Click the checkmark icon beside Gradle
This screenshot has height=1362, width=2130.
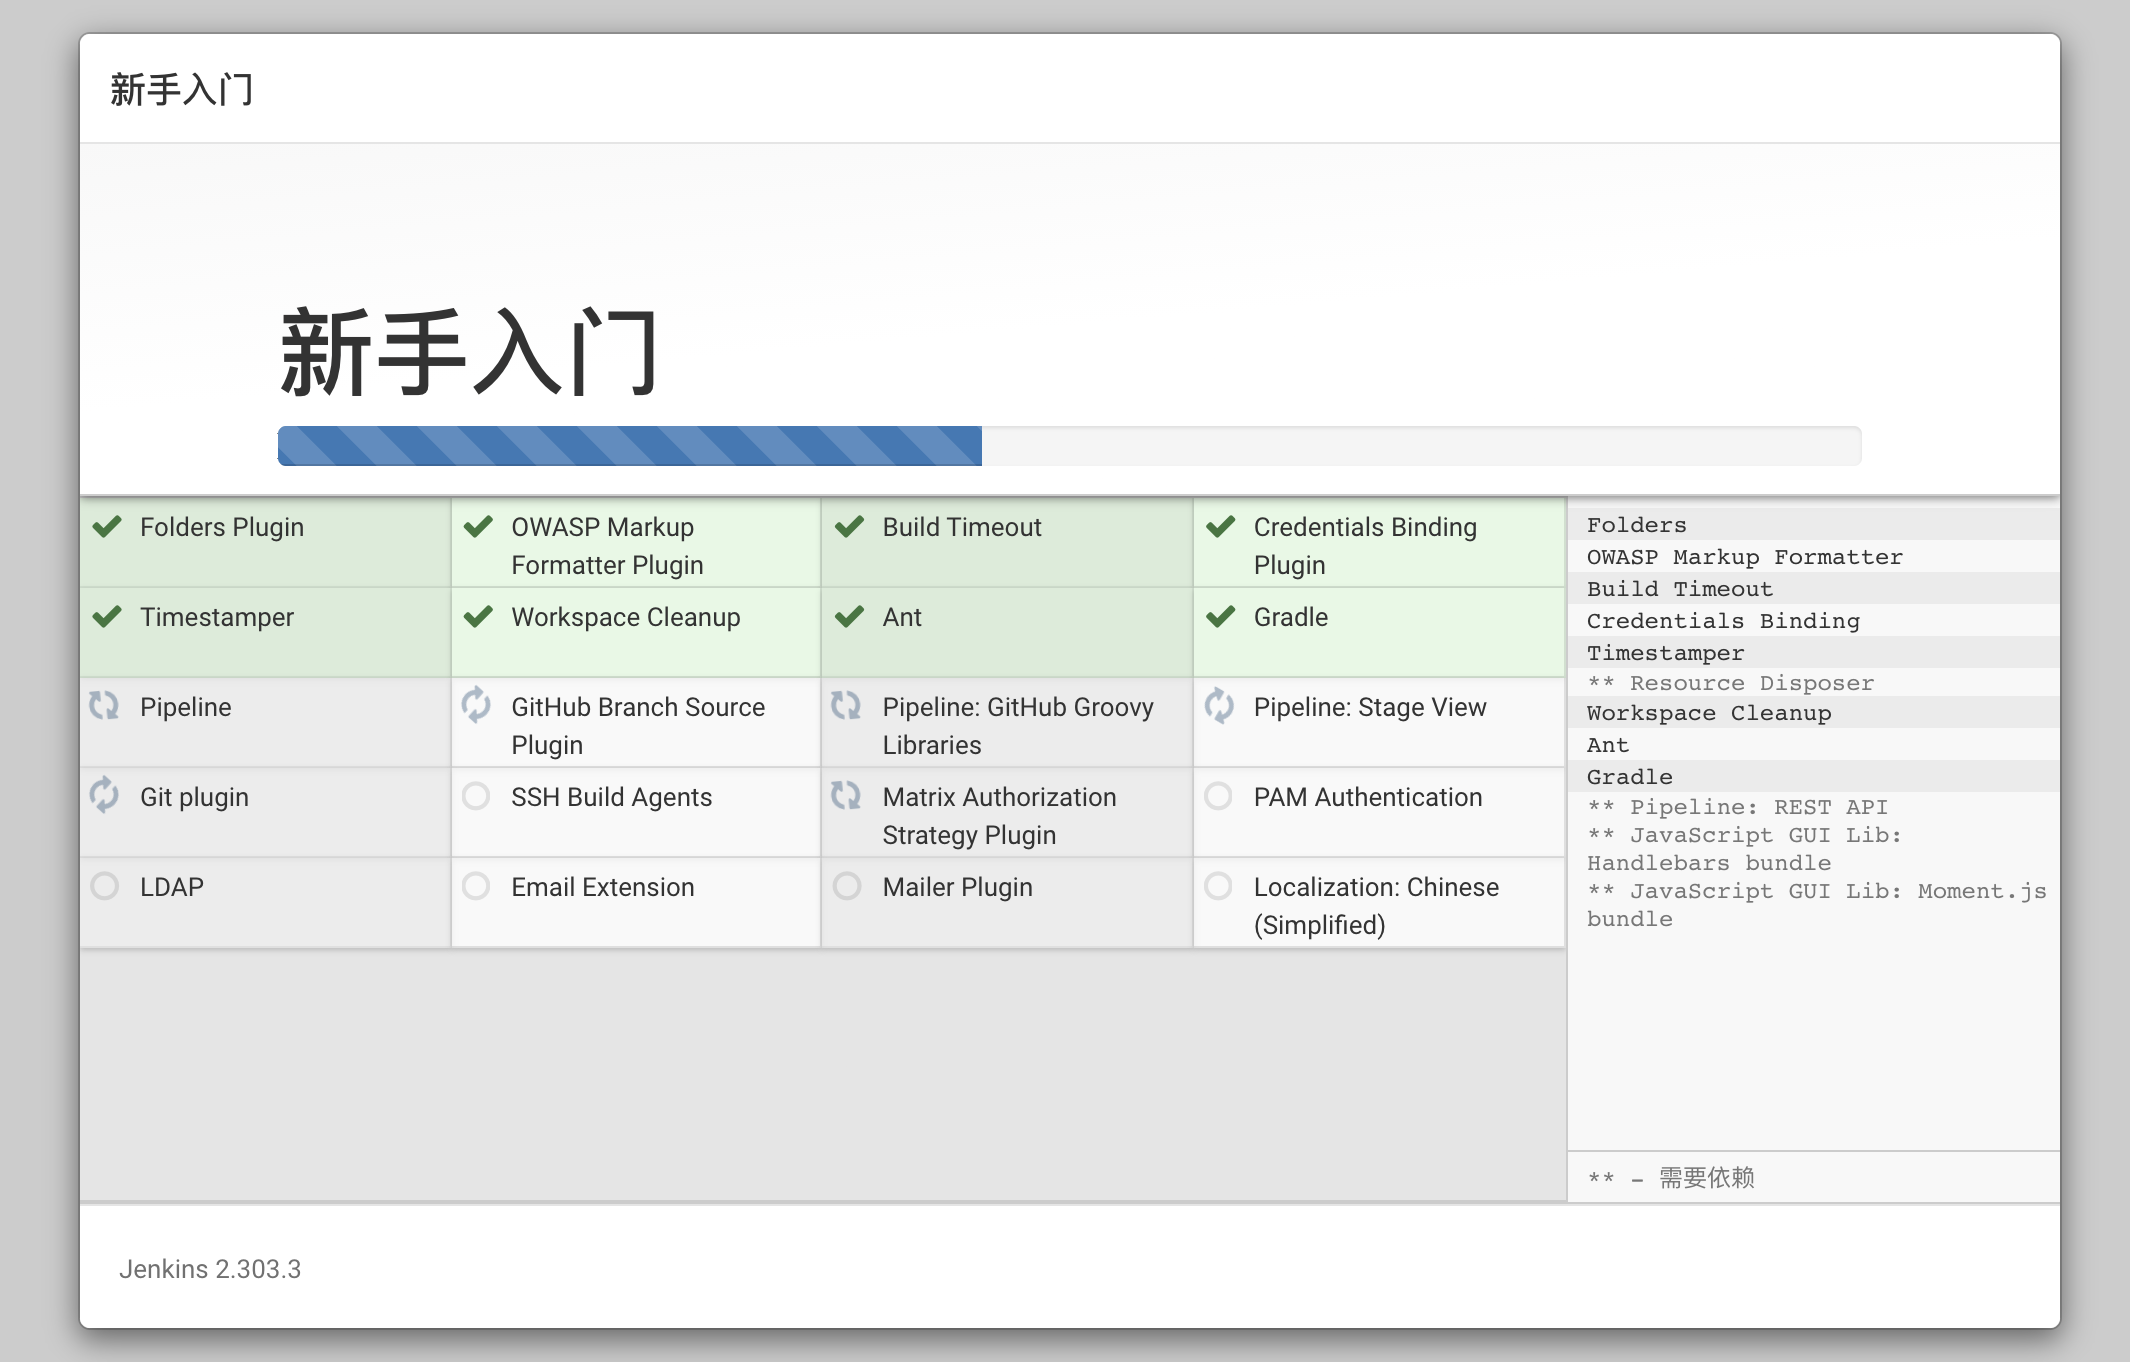(x=1220, y=616)
